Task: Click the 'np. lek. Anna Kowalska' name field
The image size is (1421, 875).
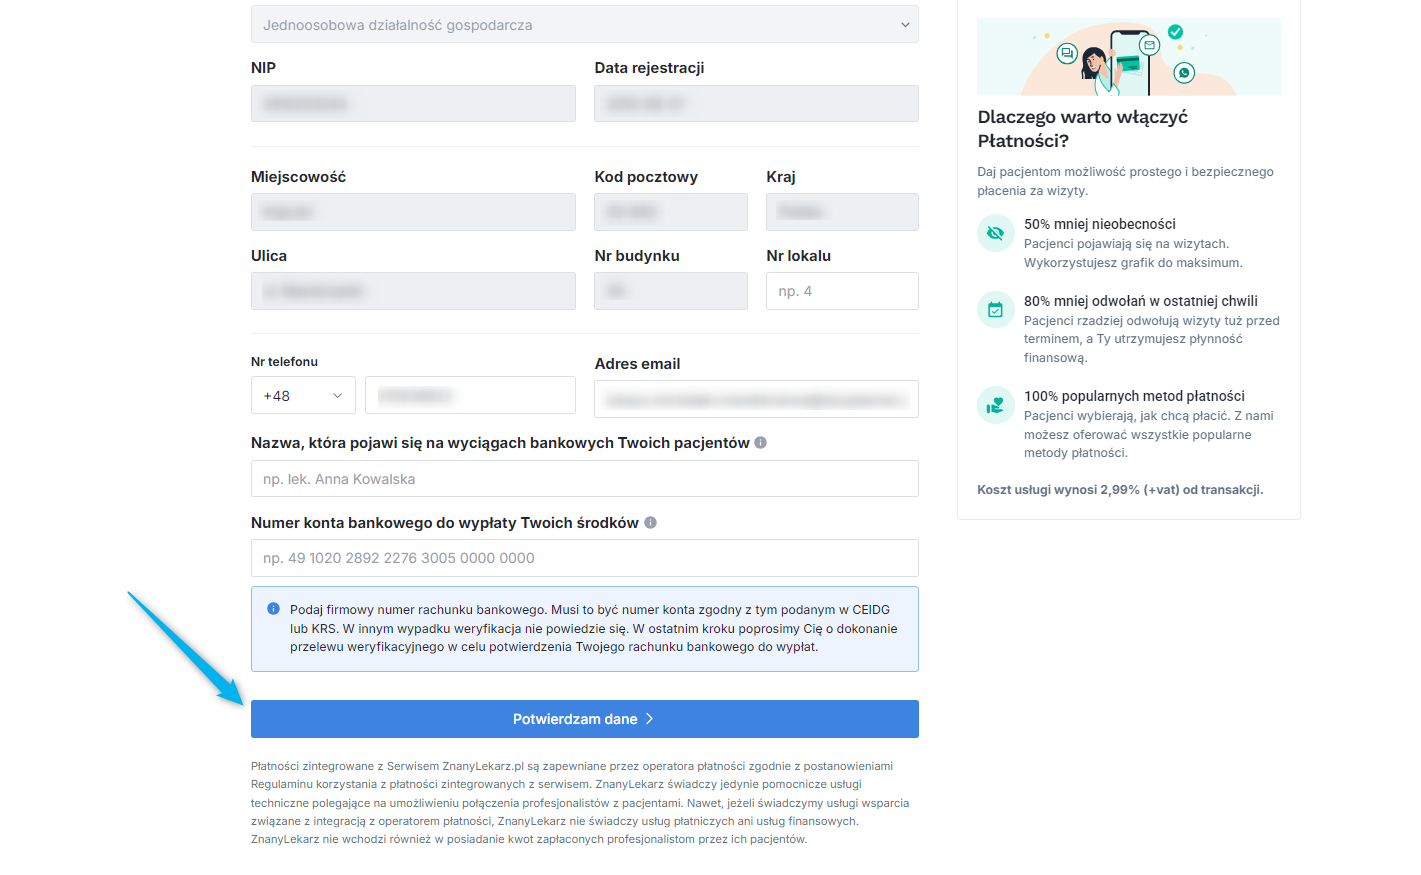Action: [x=584, y=478]
